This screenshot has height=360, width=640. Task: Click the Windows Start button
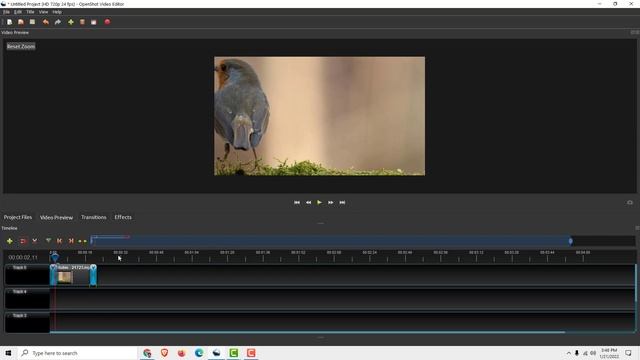8,353
